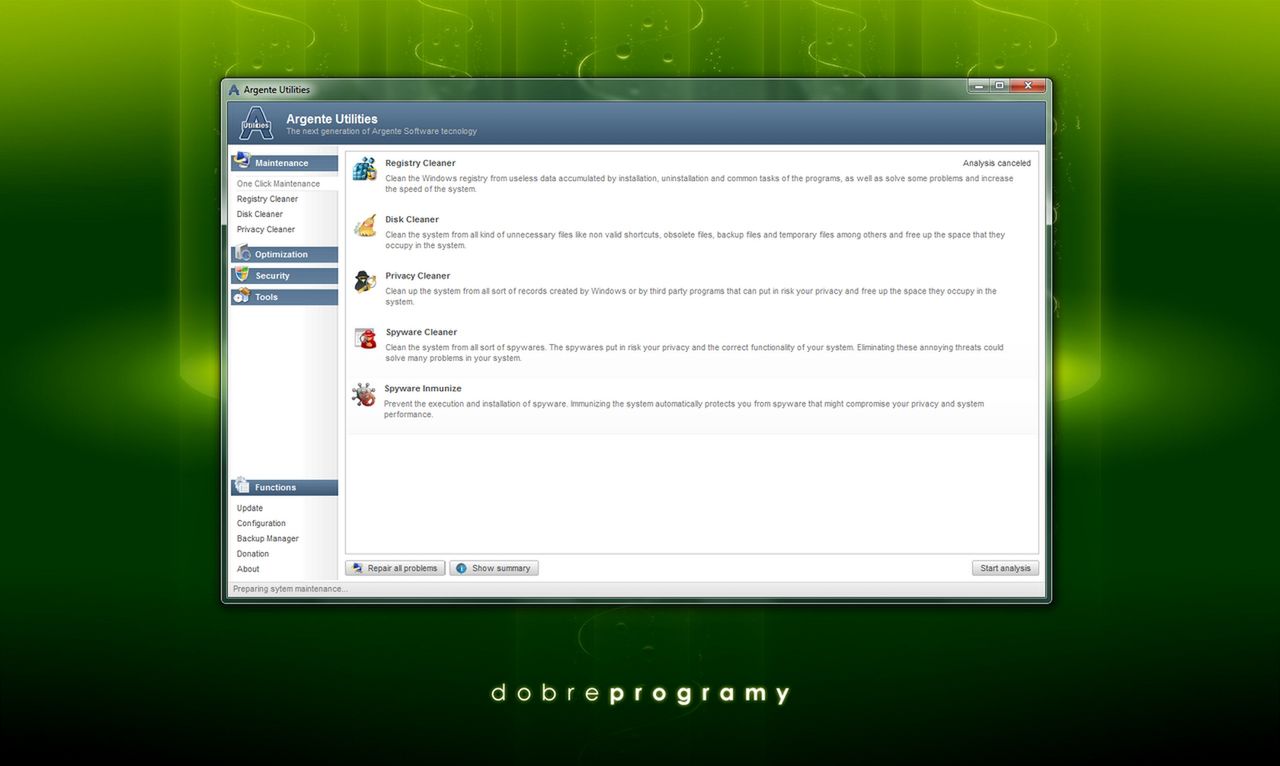Screen dimensions: 1280x766
Task: Open the Donation link
Action: [253, 553]
